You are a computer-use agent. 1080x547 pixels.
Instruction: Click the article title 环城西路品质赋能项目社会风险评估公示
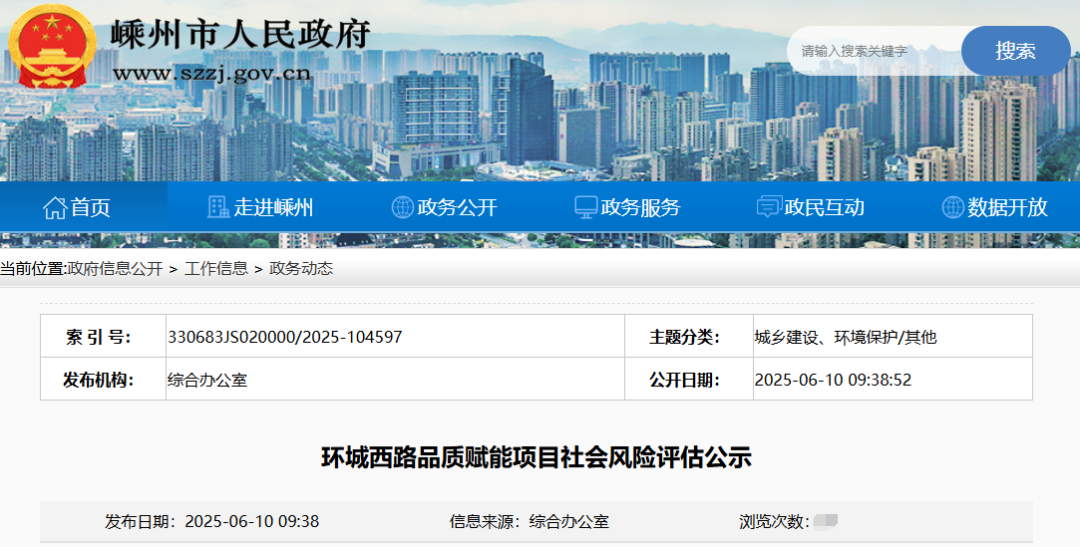(x=536, y=458)
